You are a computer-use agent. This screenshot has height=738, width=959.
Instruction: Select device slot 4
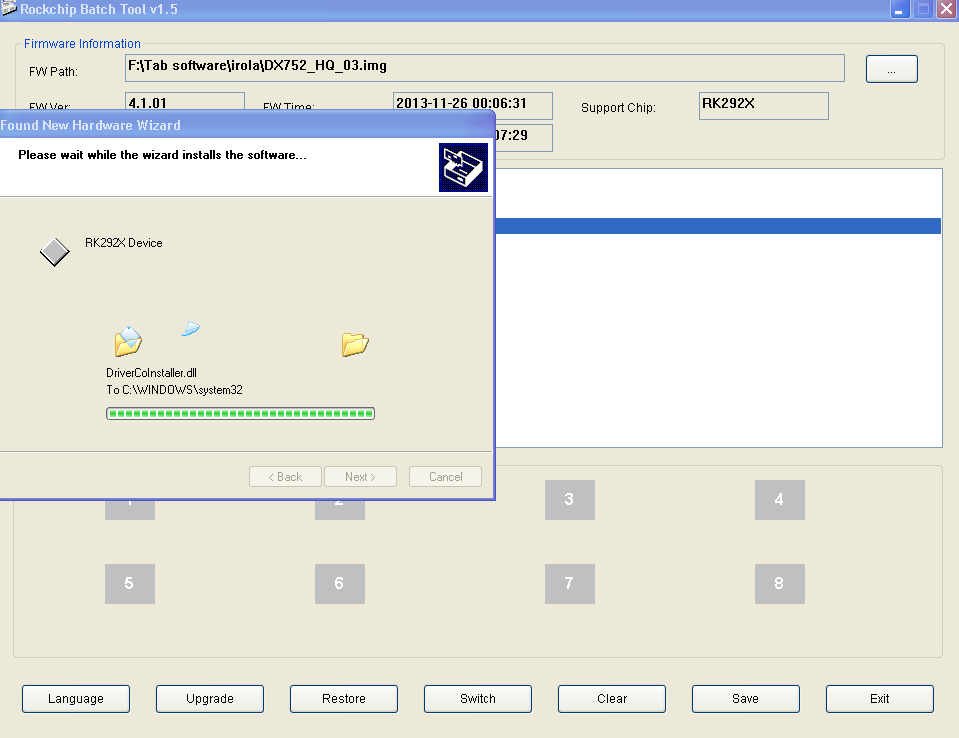(x=779, y=499)
